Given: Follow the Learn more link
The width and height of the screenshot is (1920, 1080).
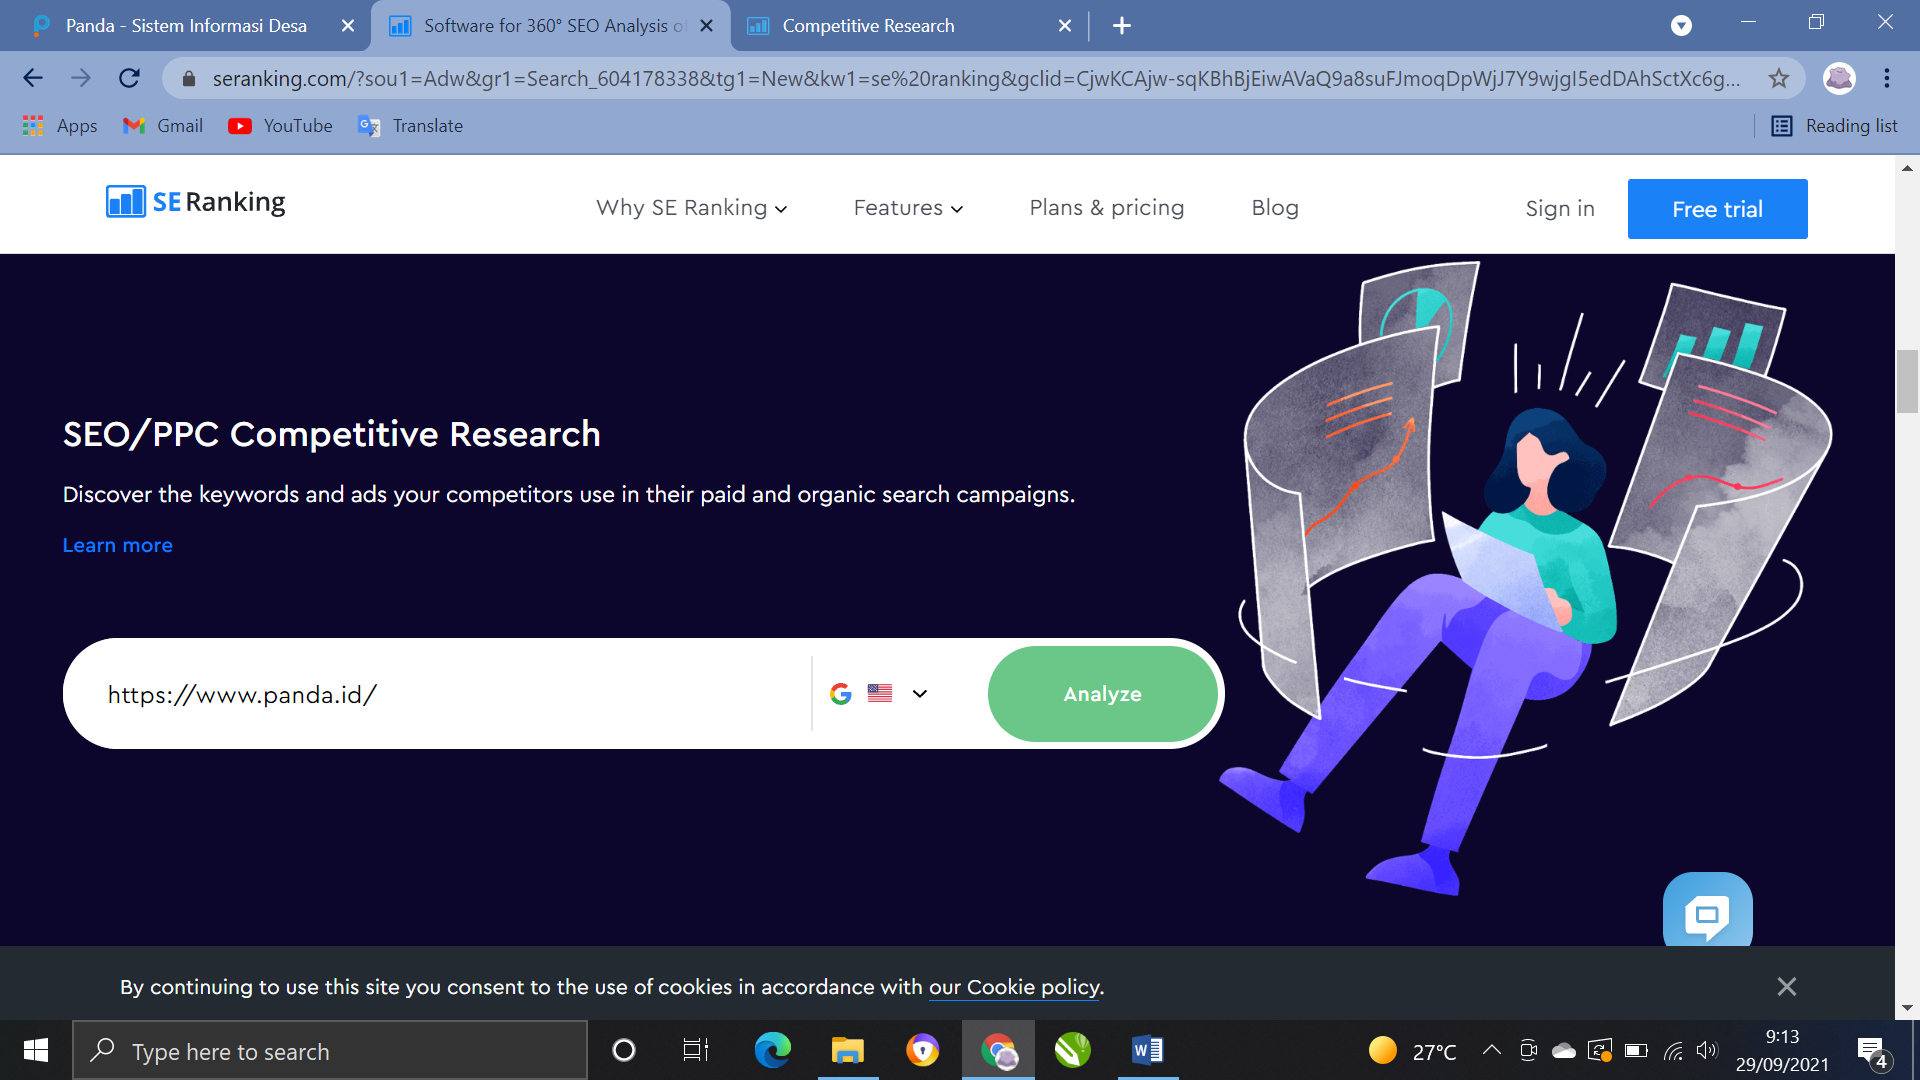Looking at the screenshot, I should [118, 546].
